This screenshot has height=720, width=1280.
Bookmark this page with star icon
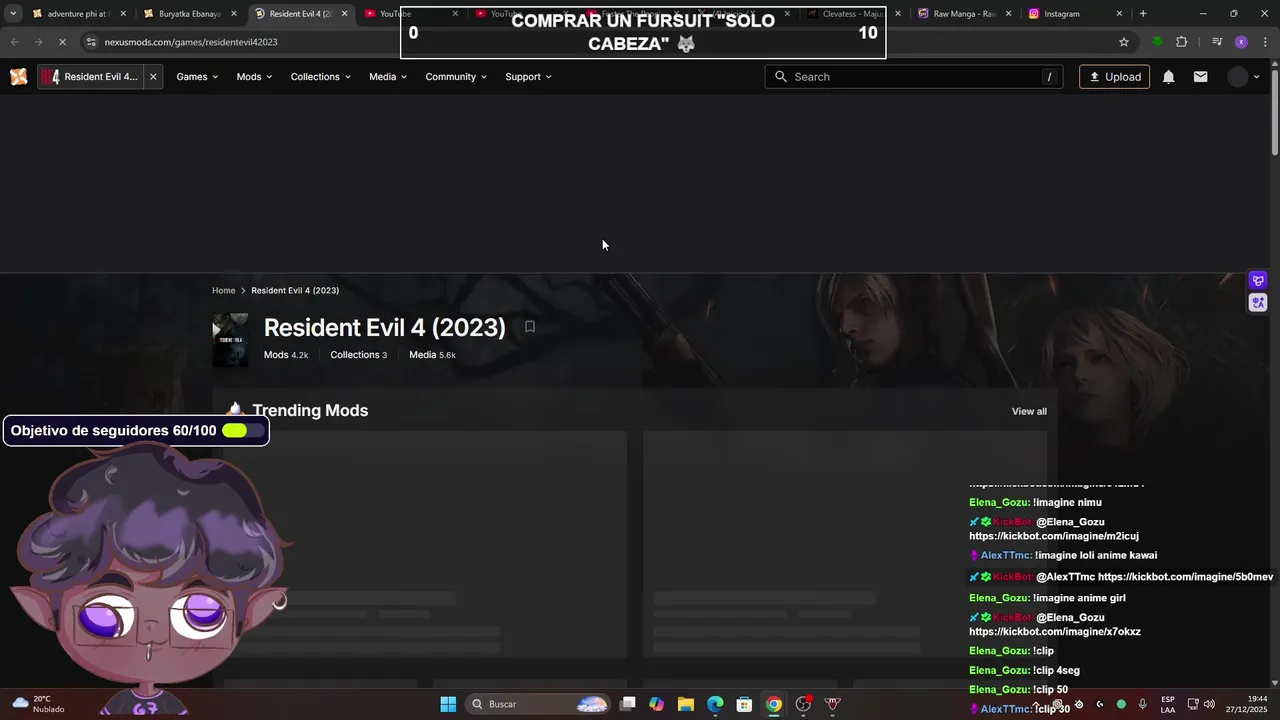point(1124,42)
